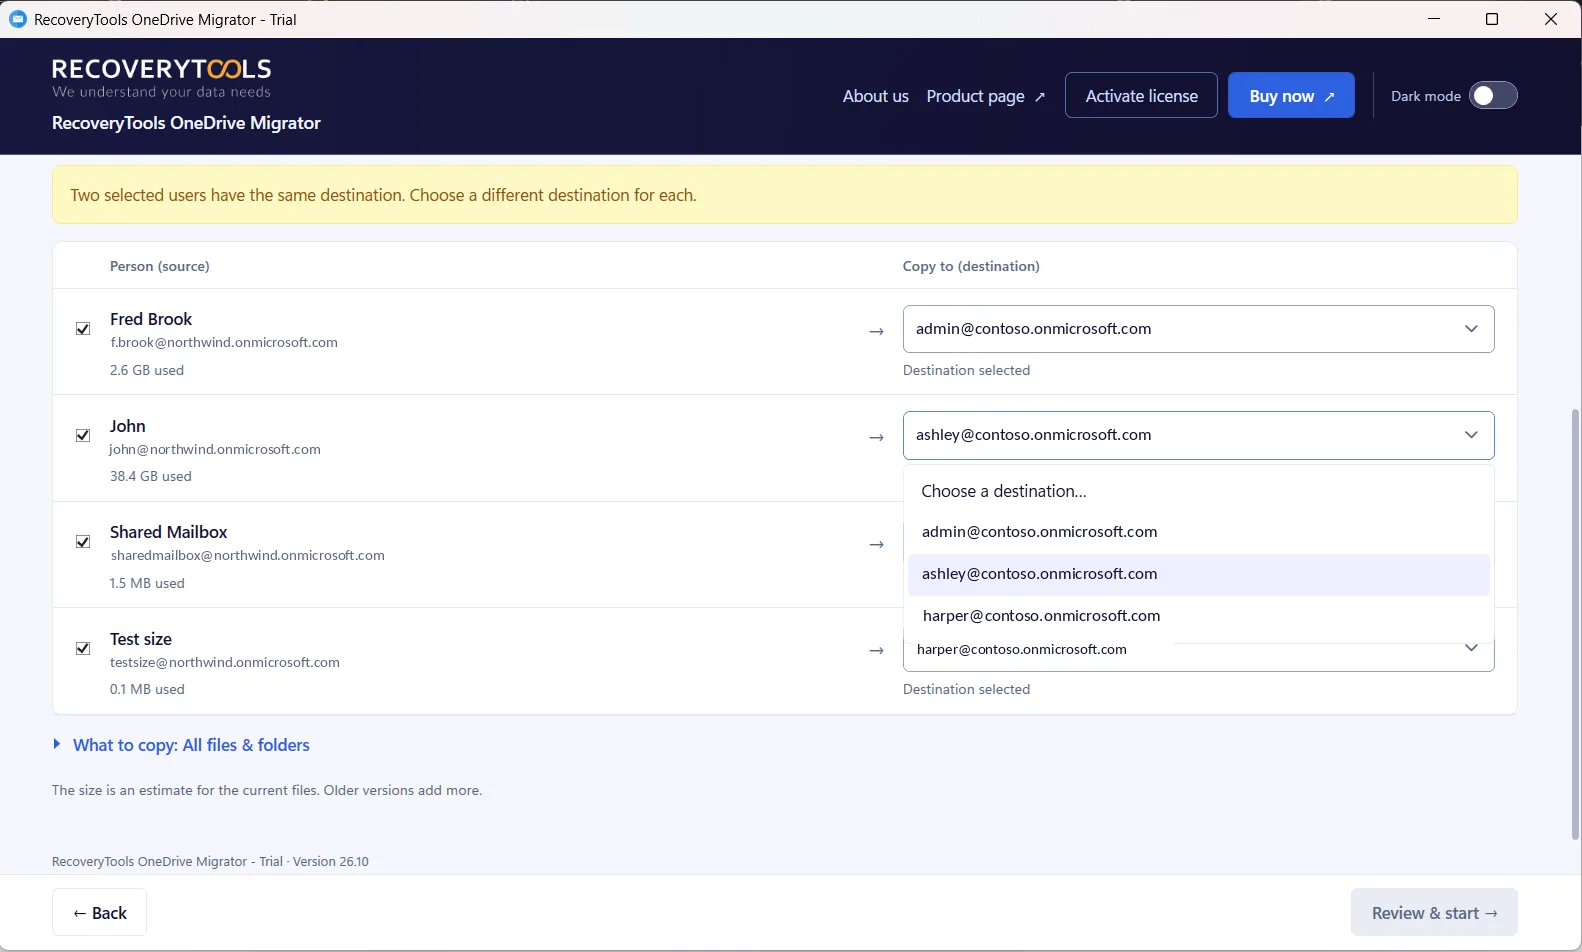The height and width of the screenshot is (952, 1582).
Task: Uncheck the Shared Mailbox checkbox
Action: coord(83,542)
